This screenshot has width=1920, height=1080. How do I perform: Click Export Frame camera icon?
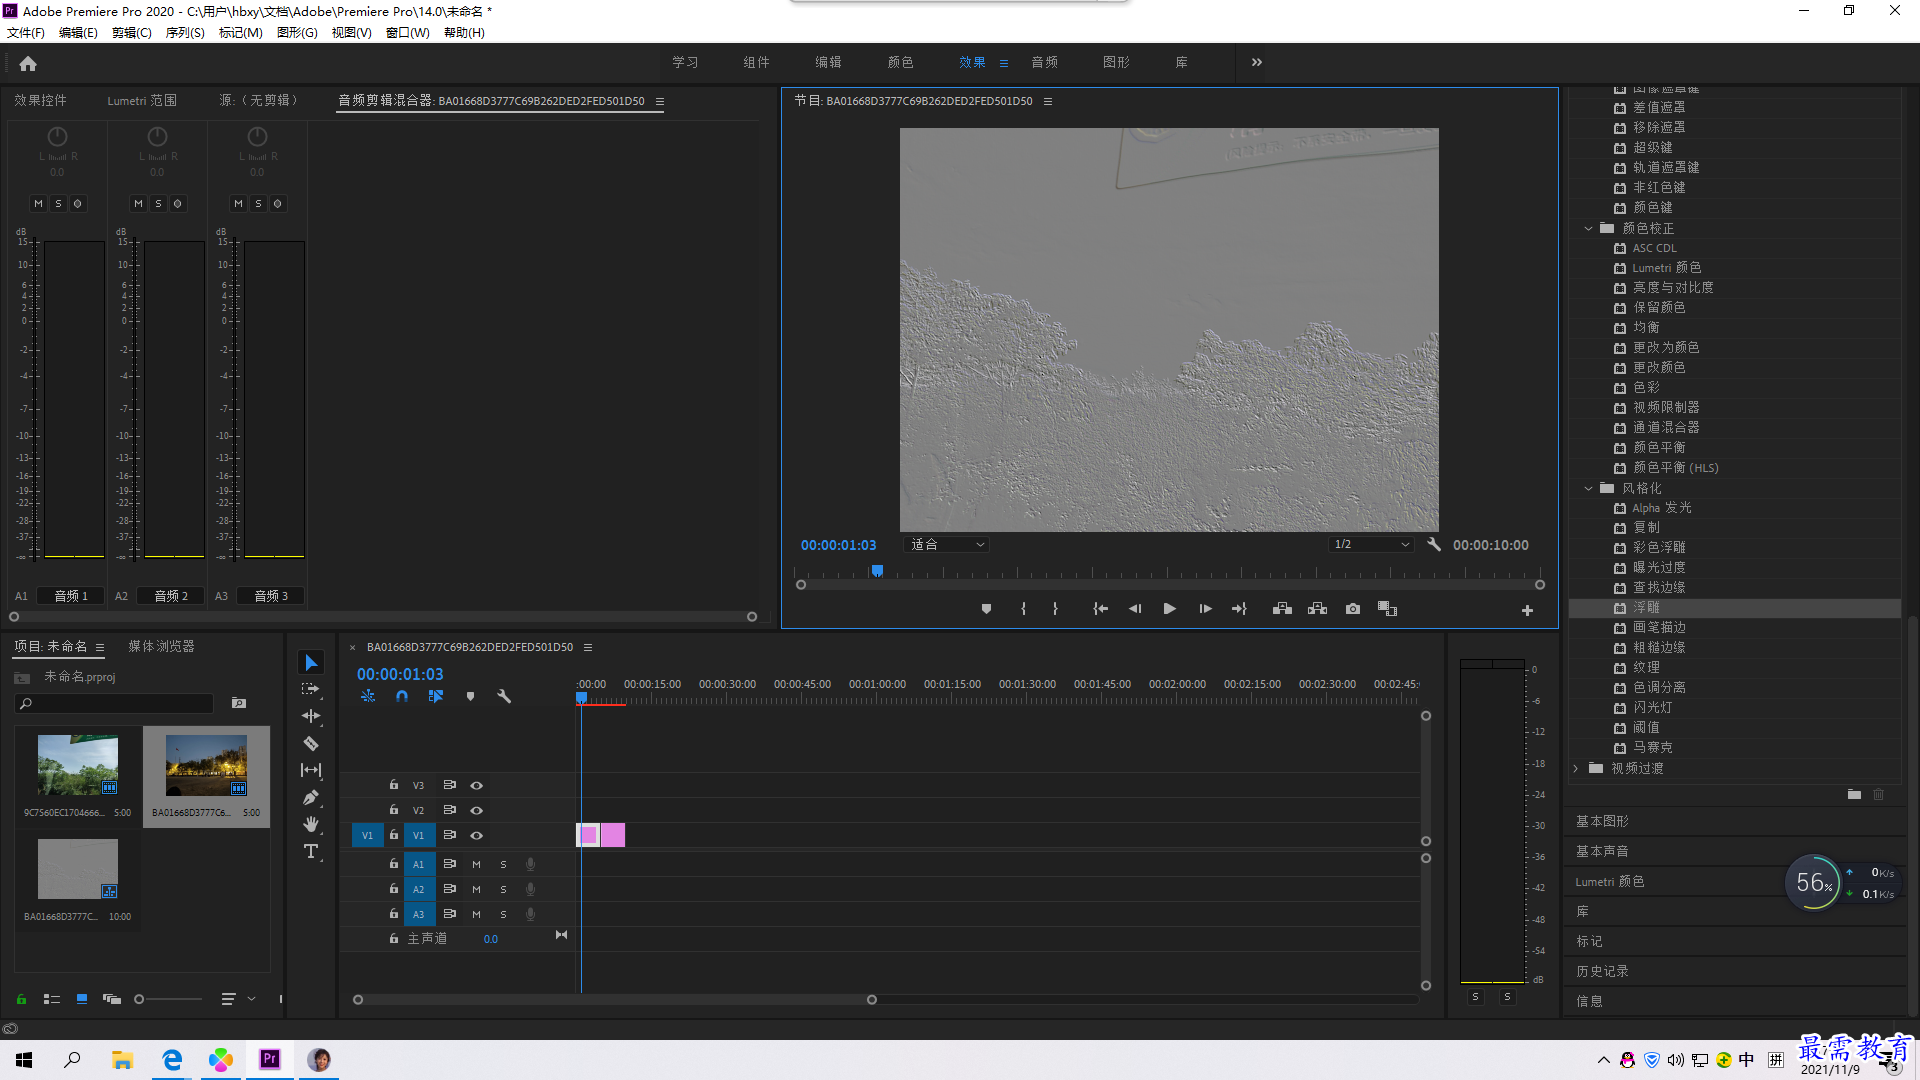pyautogui.click(x=1353, y=609)
